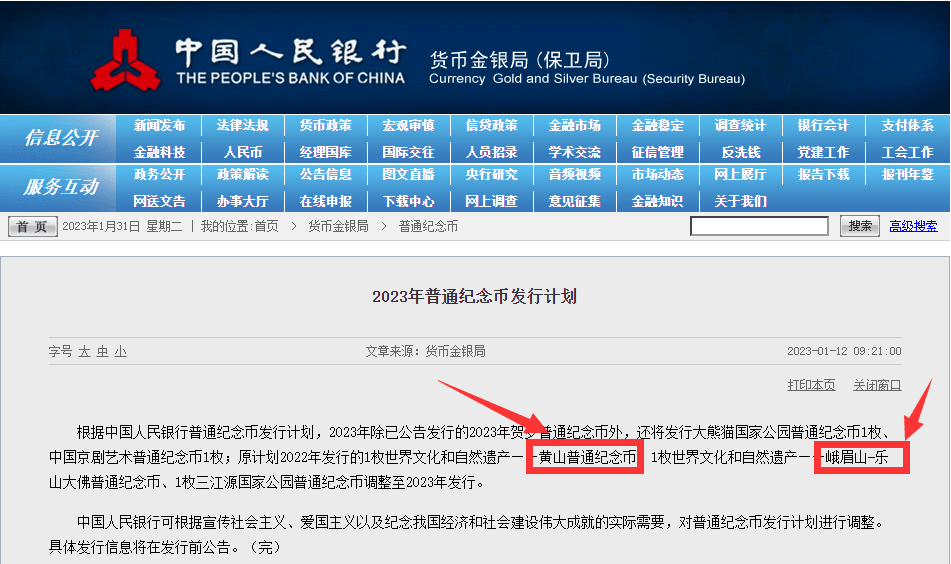Image resolution: width=951 pixels, height=564 pixels.
Task: Choose 关于我们 menu entry
Action: point(741,201)
